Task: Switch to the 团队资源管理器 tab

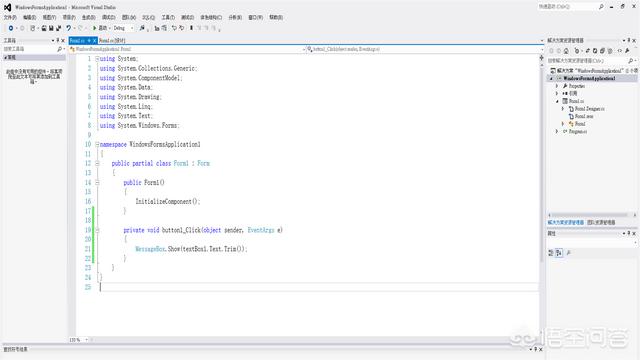Action: (x=601, y=222)
